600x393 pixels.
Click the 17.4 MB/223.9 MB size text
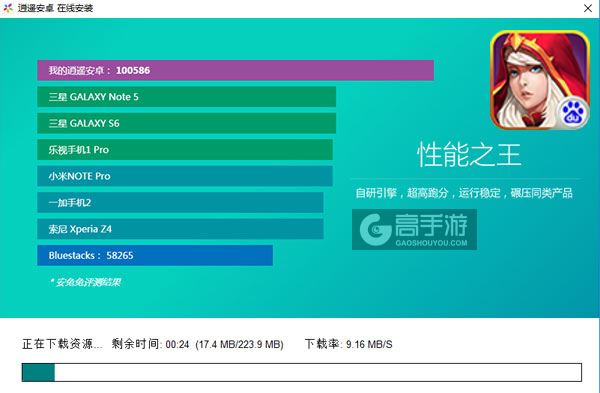coord(240,345)
